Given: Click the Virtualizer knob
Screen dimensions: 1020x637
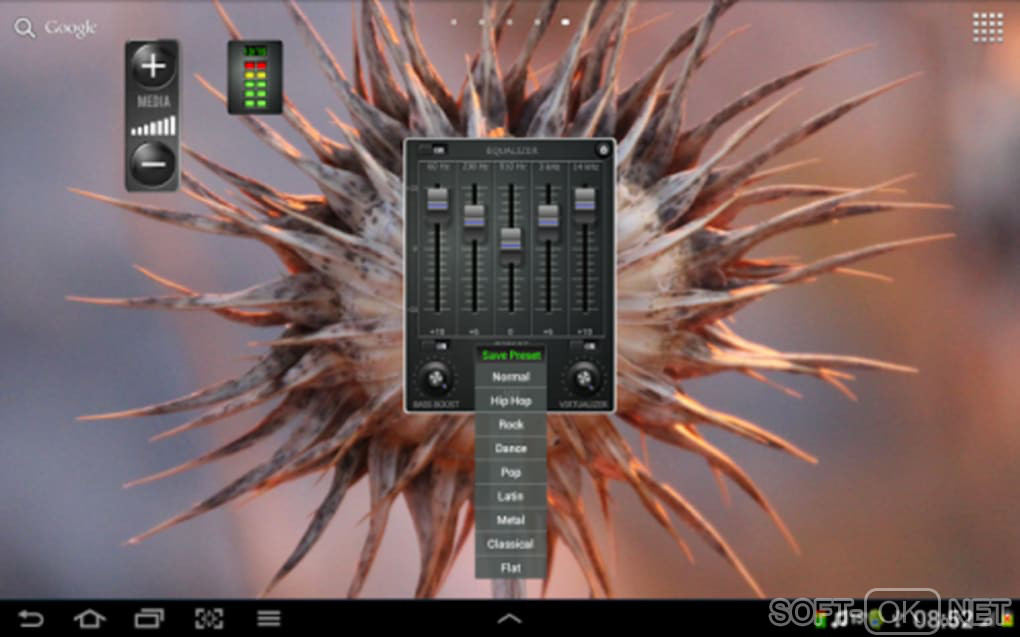Looking at the screenshot, I should coord(584,377).
